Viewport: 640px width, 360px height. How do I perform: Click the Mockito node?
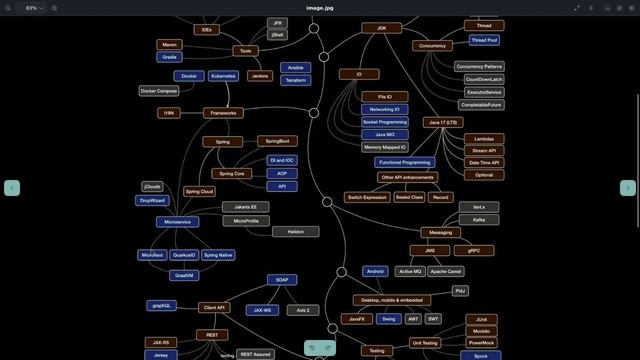tap(482, 331)
